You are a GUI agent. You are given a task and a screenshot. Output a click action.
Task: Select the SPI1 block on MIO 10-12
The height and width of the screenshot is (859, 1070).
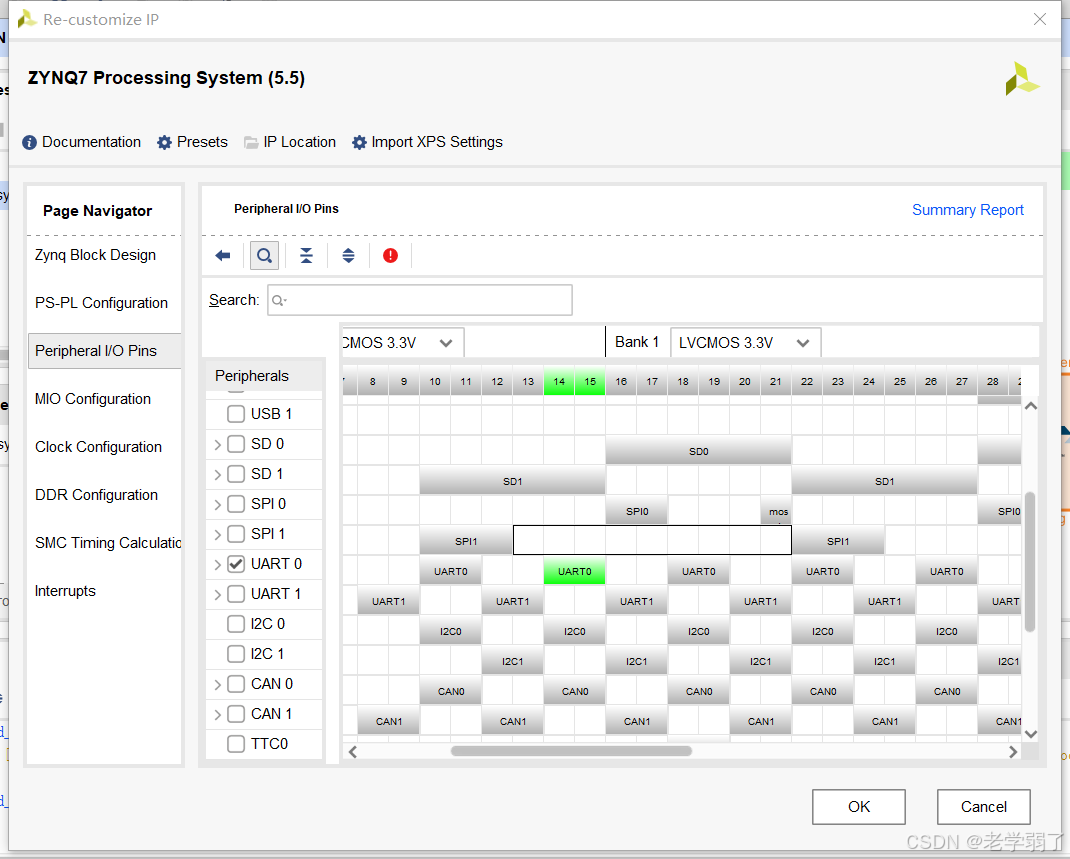(466, 541)
